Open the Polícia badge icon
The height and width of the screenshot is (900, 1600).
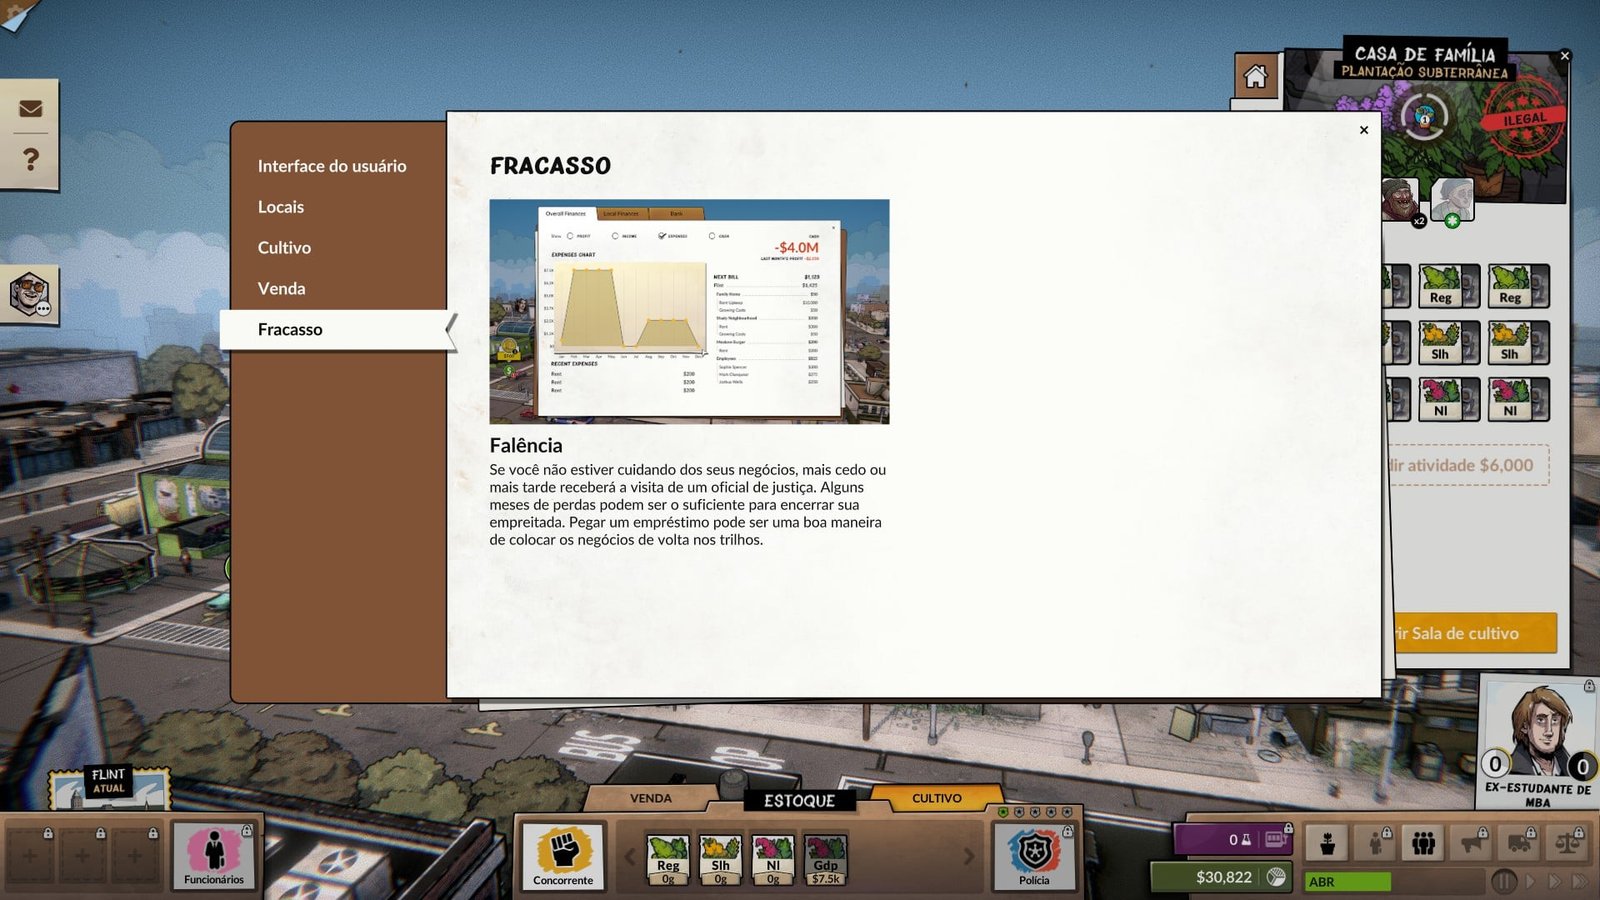[x=1034, y=856]
